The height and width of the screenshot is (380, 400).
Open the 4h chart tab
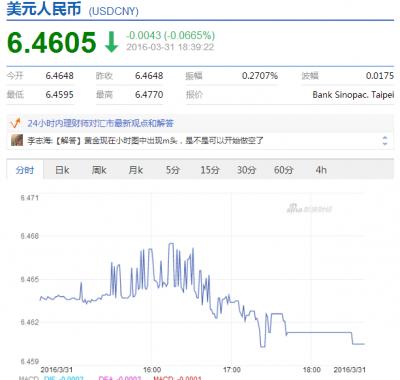[321, 170]
